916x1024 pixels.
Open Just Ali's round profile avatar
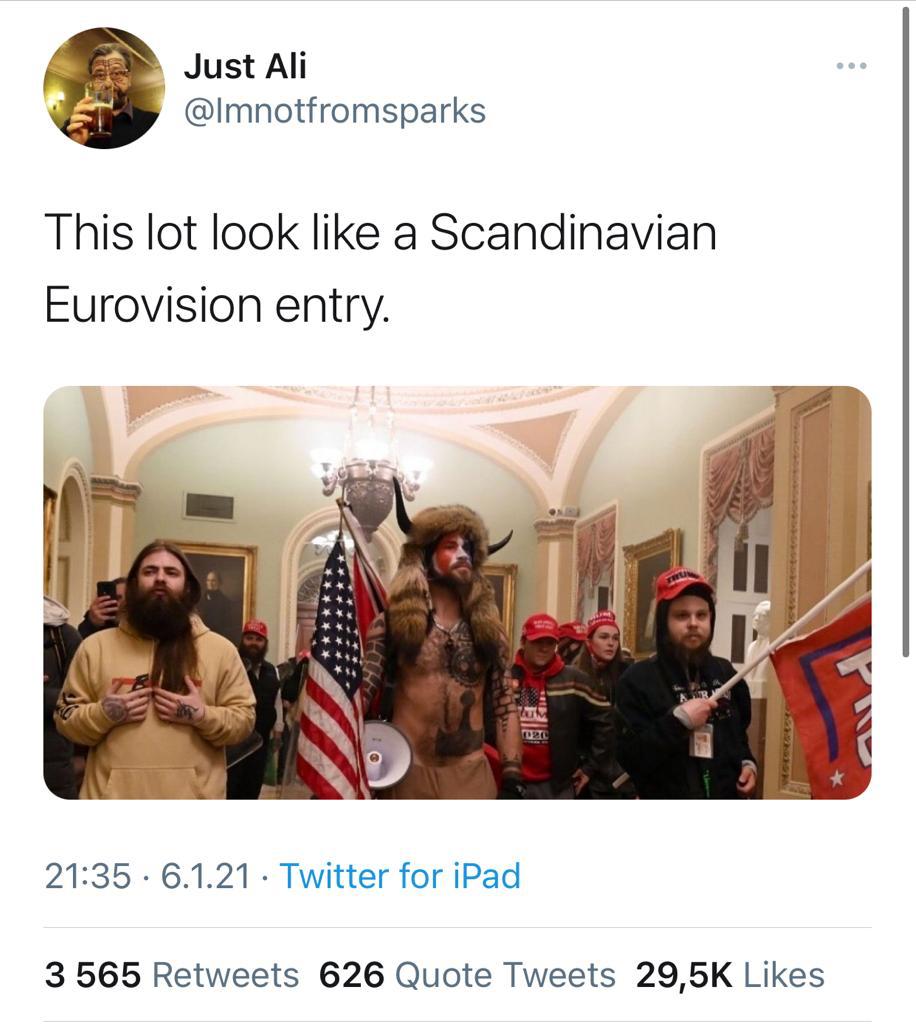click(x=104, y=88)
